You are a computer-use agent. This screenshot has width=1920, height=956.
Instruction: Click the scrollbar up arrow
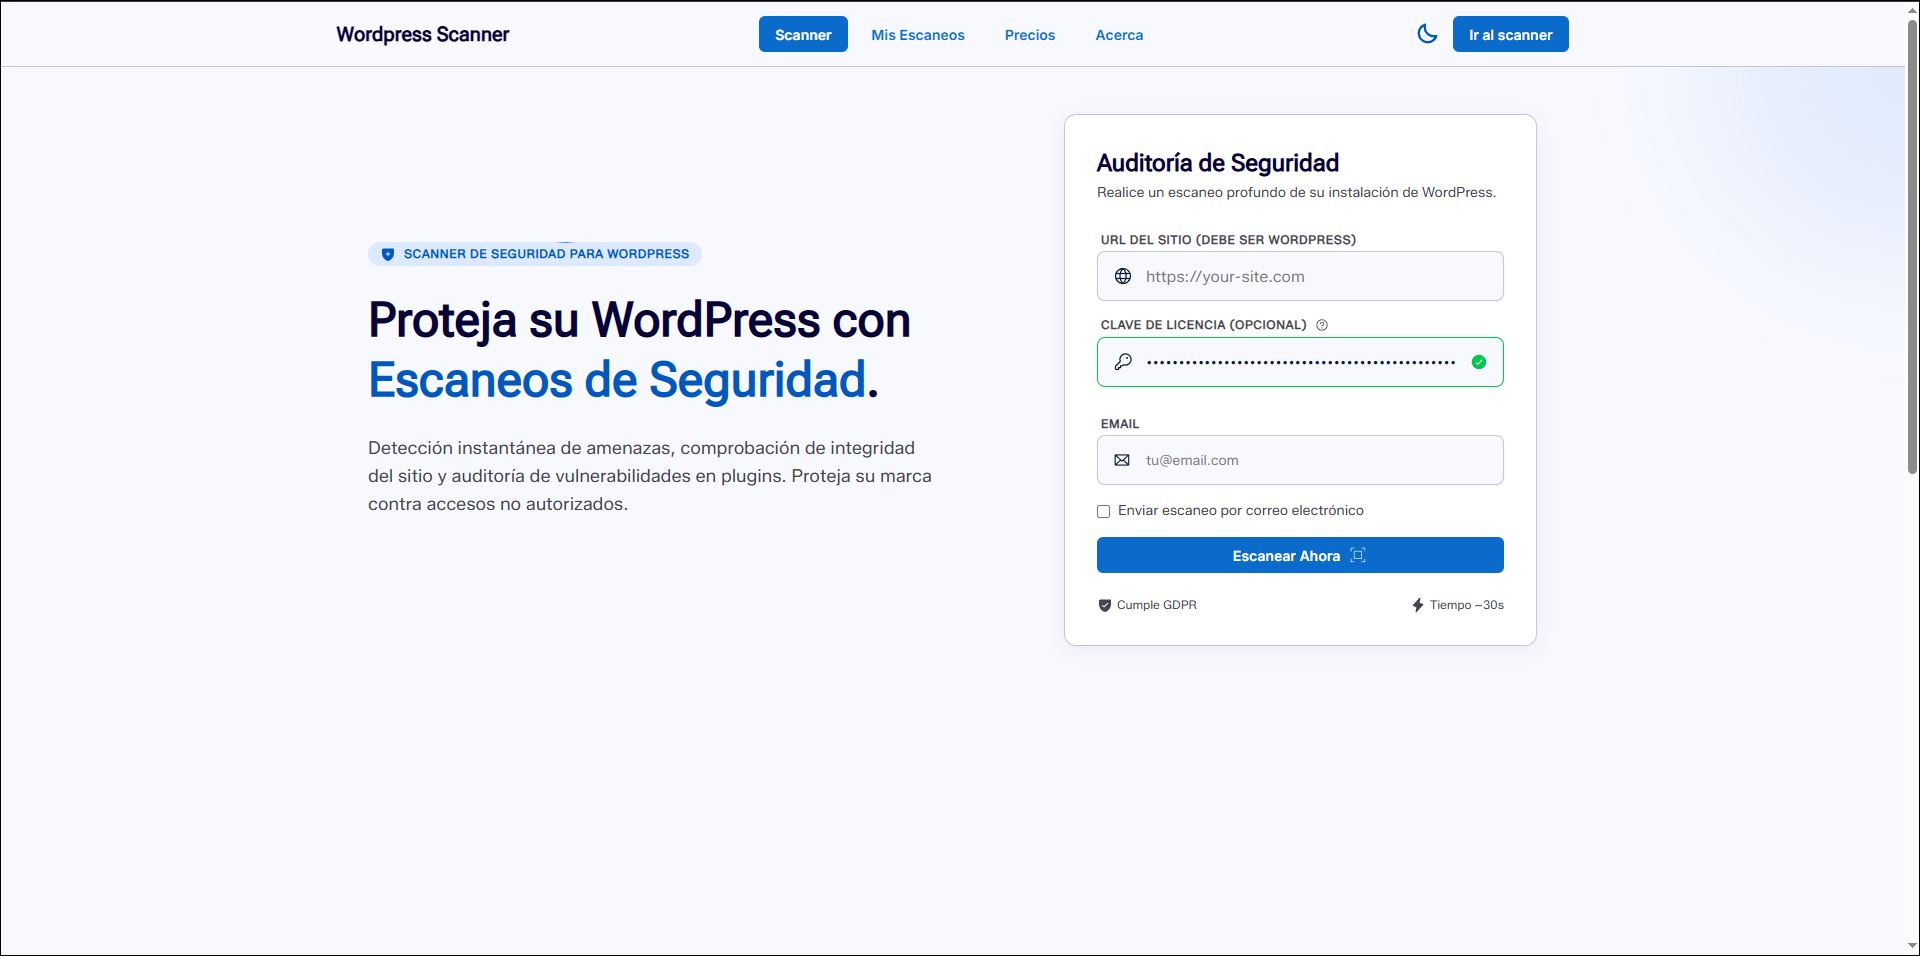(1912, 9)
